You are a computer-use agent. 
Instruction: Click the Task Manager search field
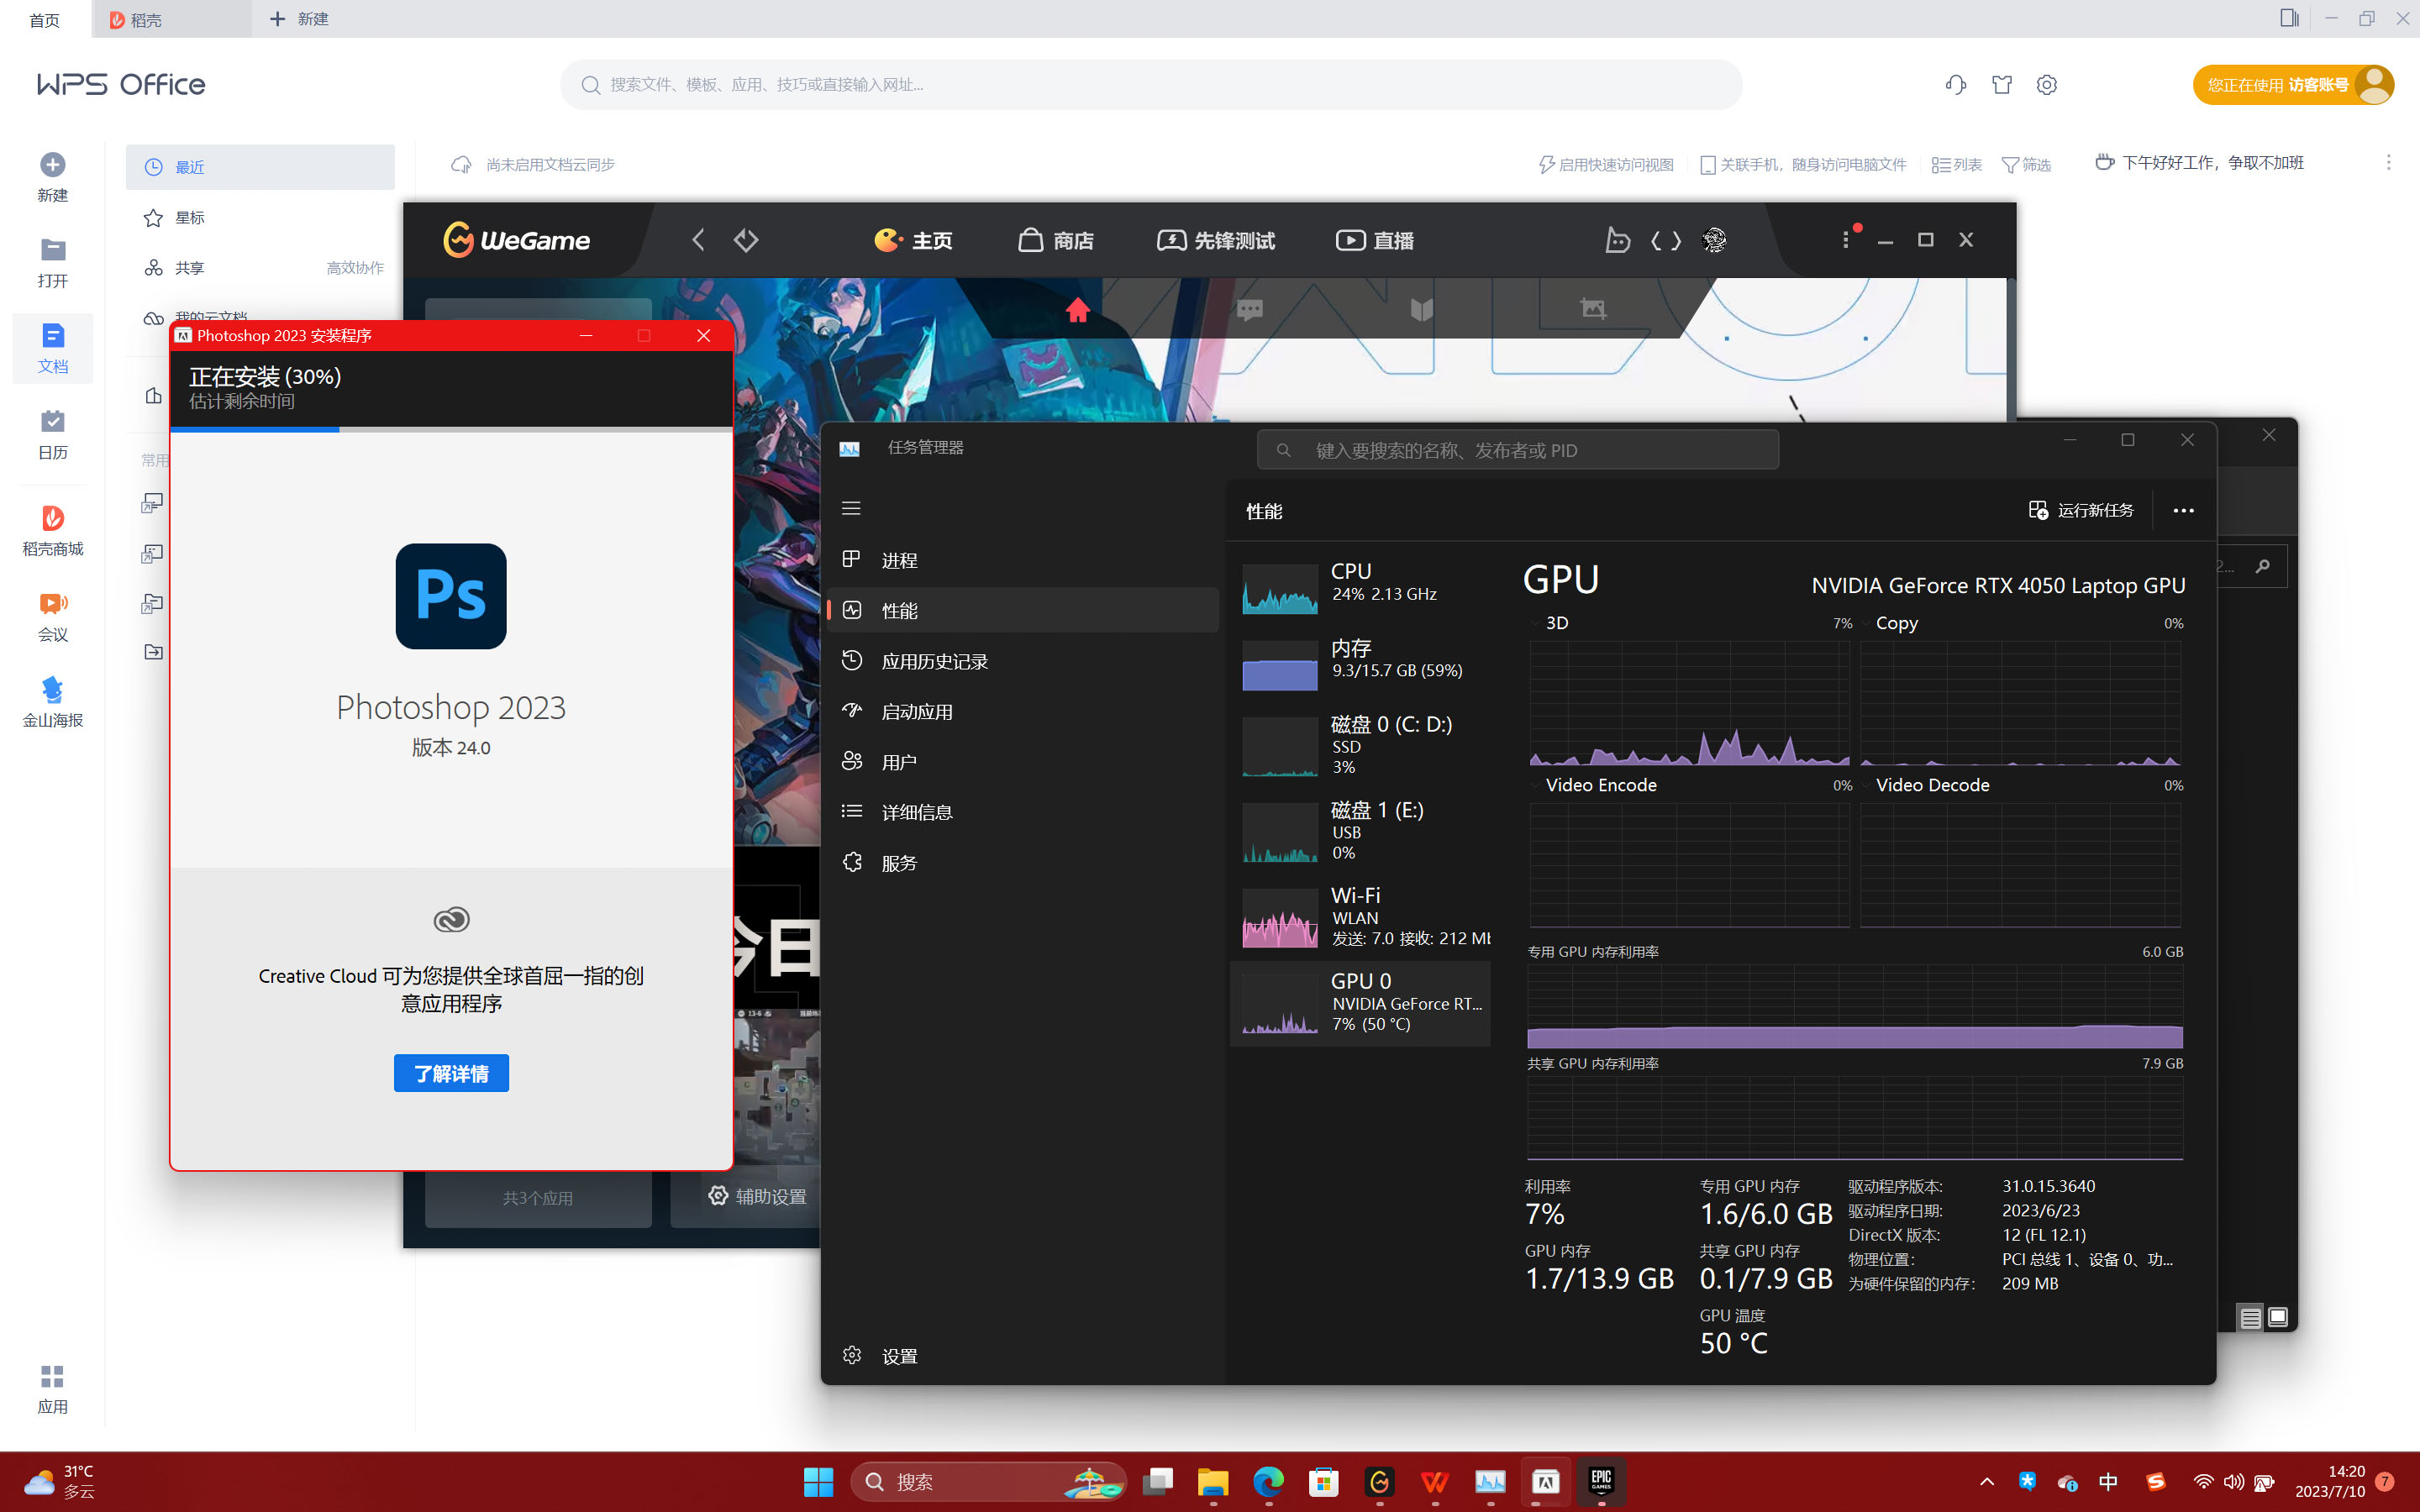pos(1517,450)
